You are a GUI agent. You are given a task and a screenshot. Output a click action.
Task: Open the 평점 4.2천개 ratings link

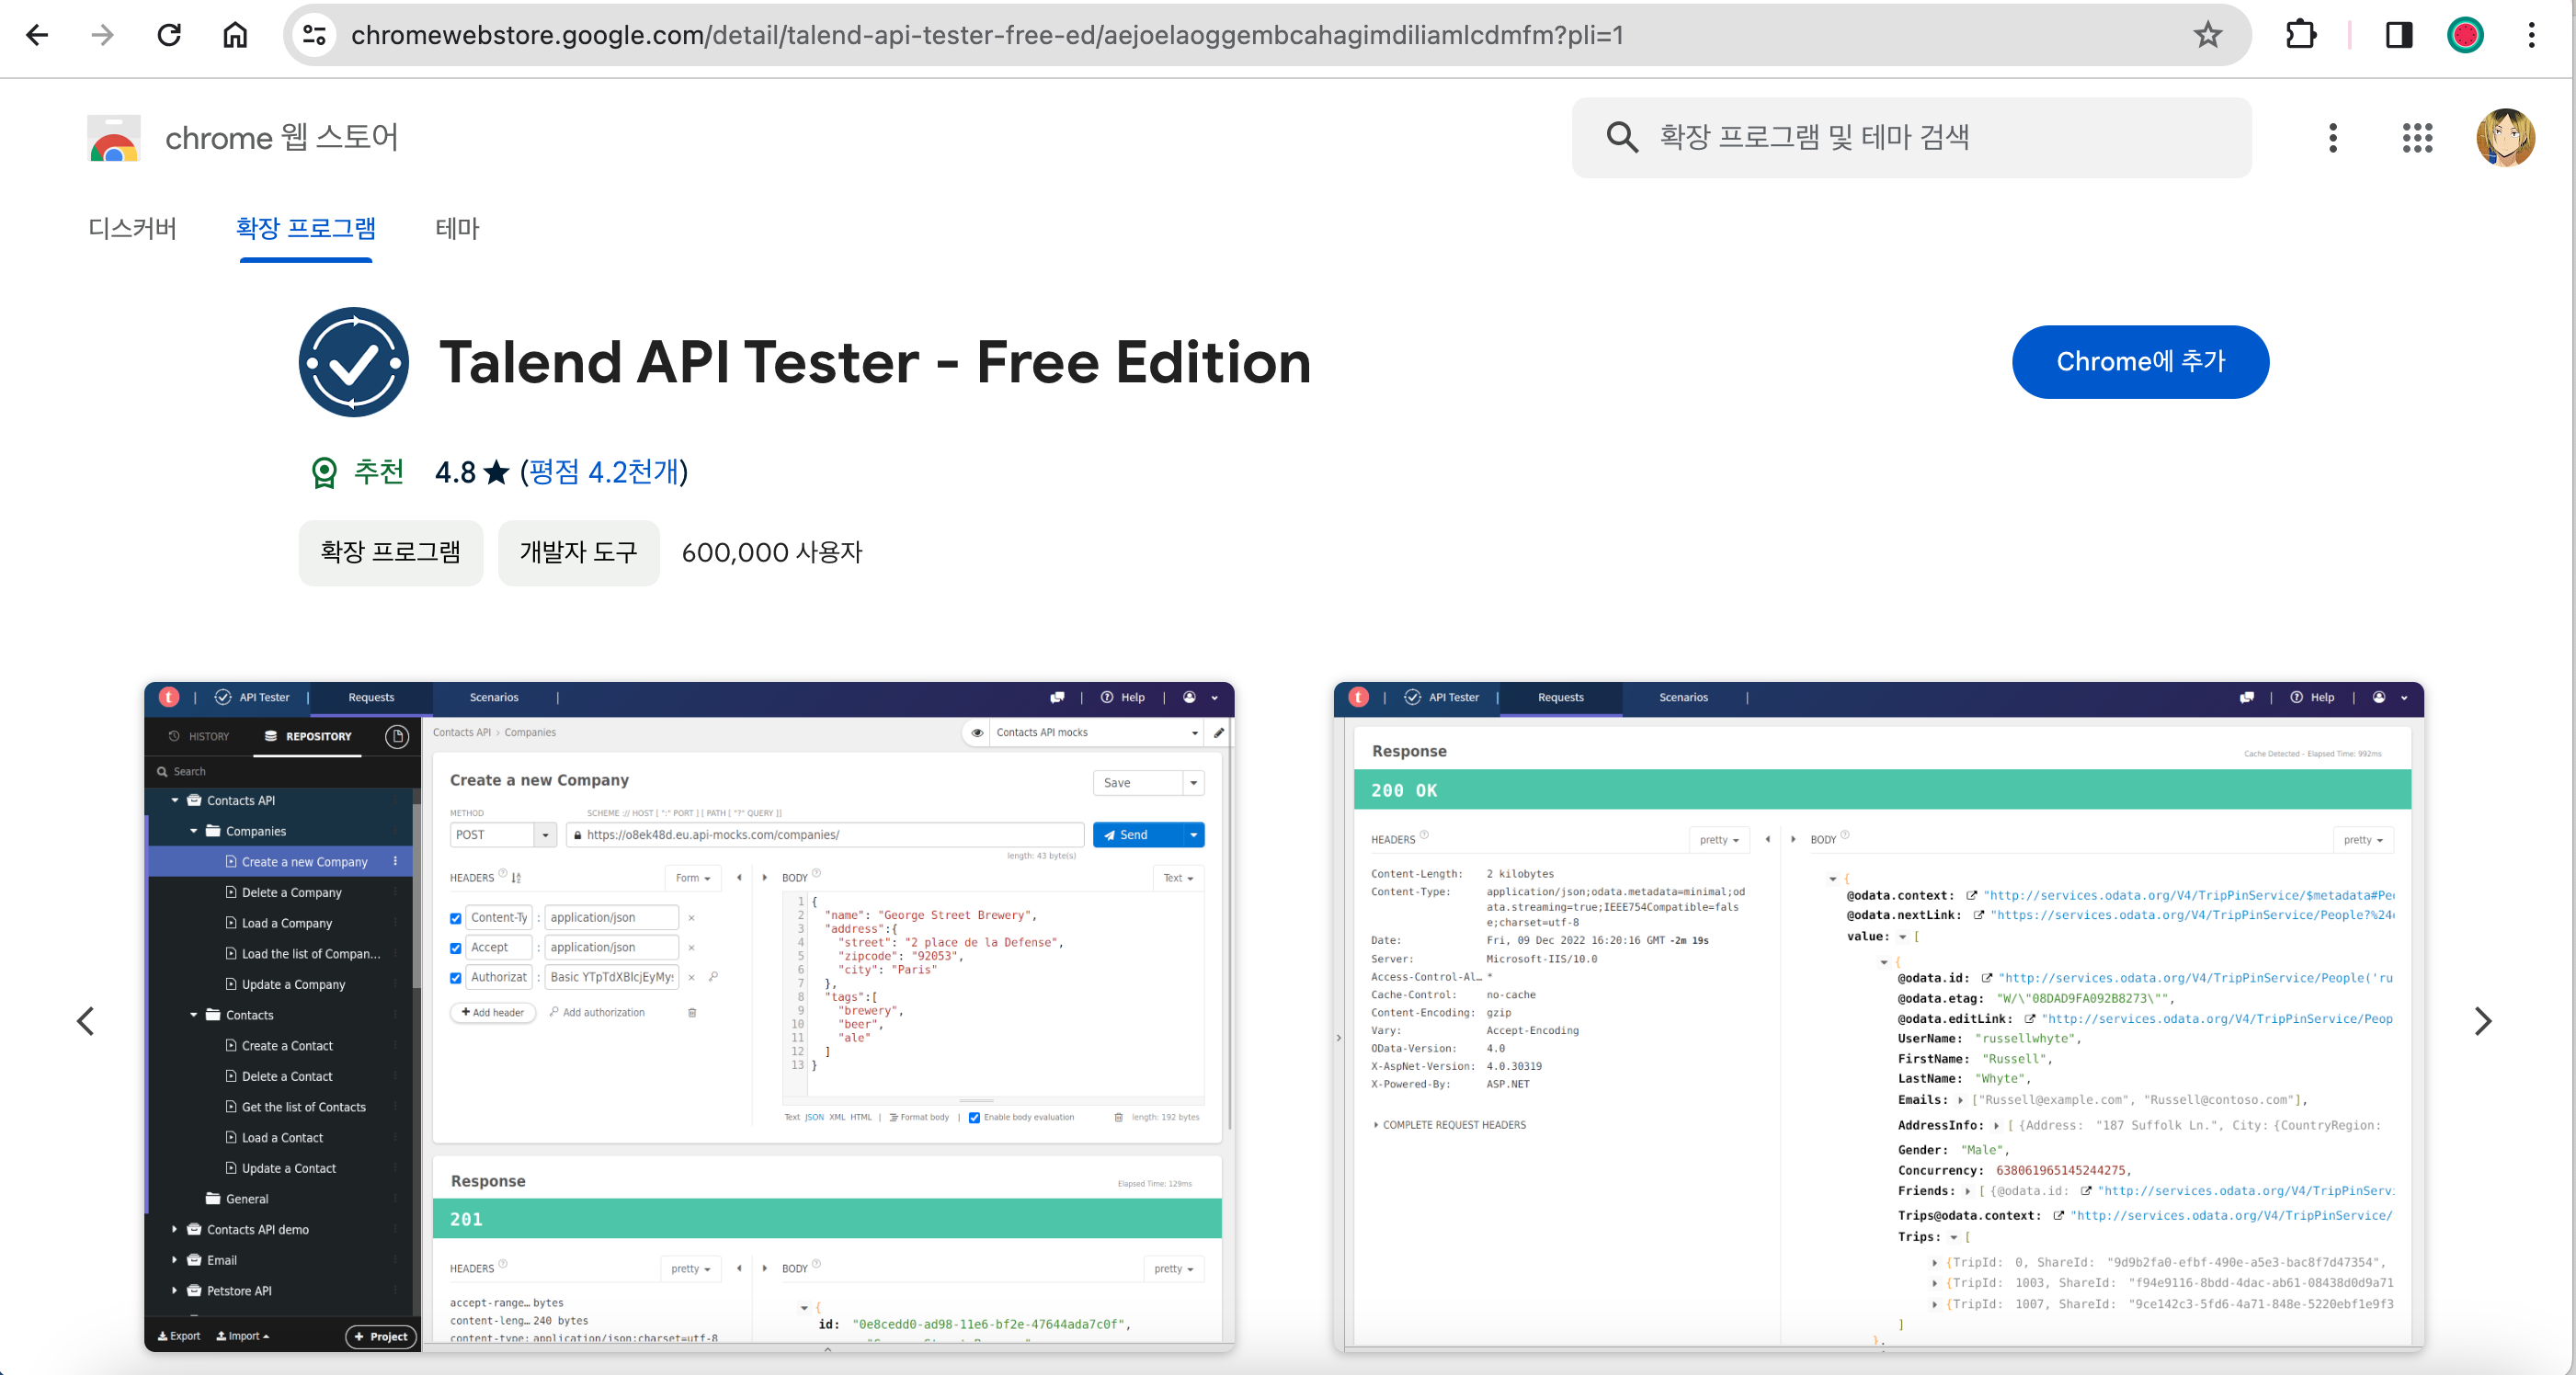tap(604, 472)
